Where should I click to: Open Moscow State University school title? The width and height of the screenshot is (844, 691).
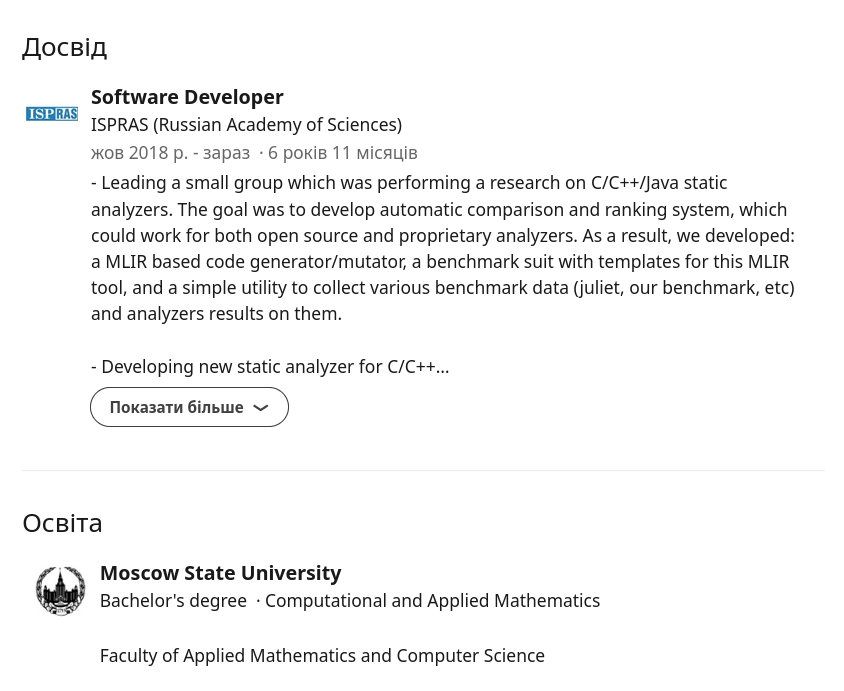pyautogui.click(x=220, y=573)
